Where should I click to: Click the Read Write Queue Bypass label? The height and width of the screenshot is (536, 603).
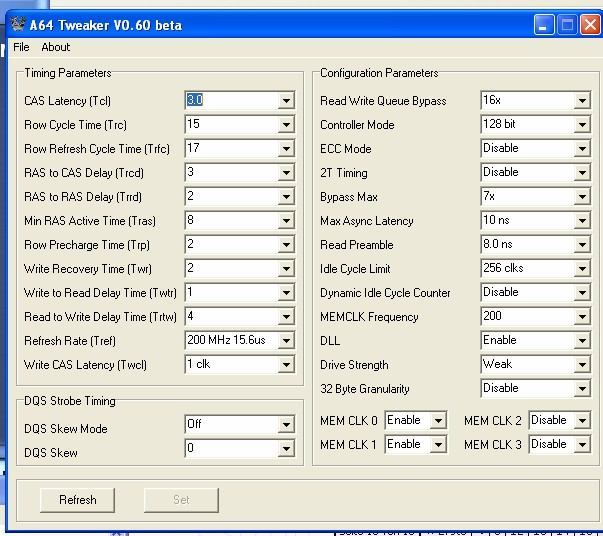[383, 101]
